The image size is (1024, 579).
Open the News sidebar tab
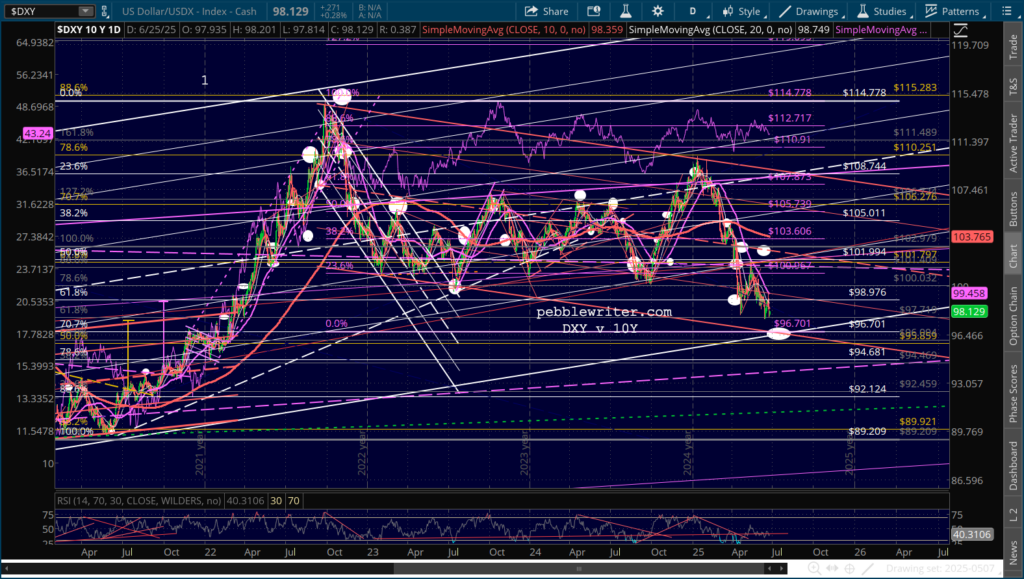click(1013, 548)
